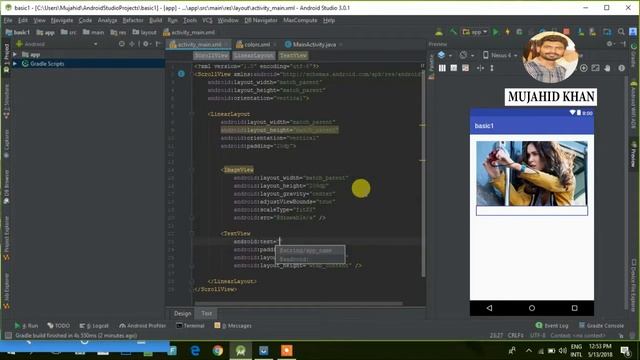The height and width of the screenshot is (360, 640).
Task: Click the Apply Changes lightning icon
Action: coord(507,32)
